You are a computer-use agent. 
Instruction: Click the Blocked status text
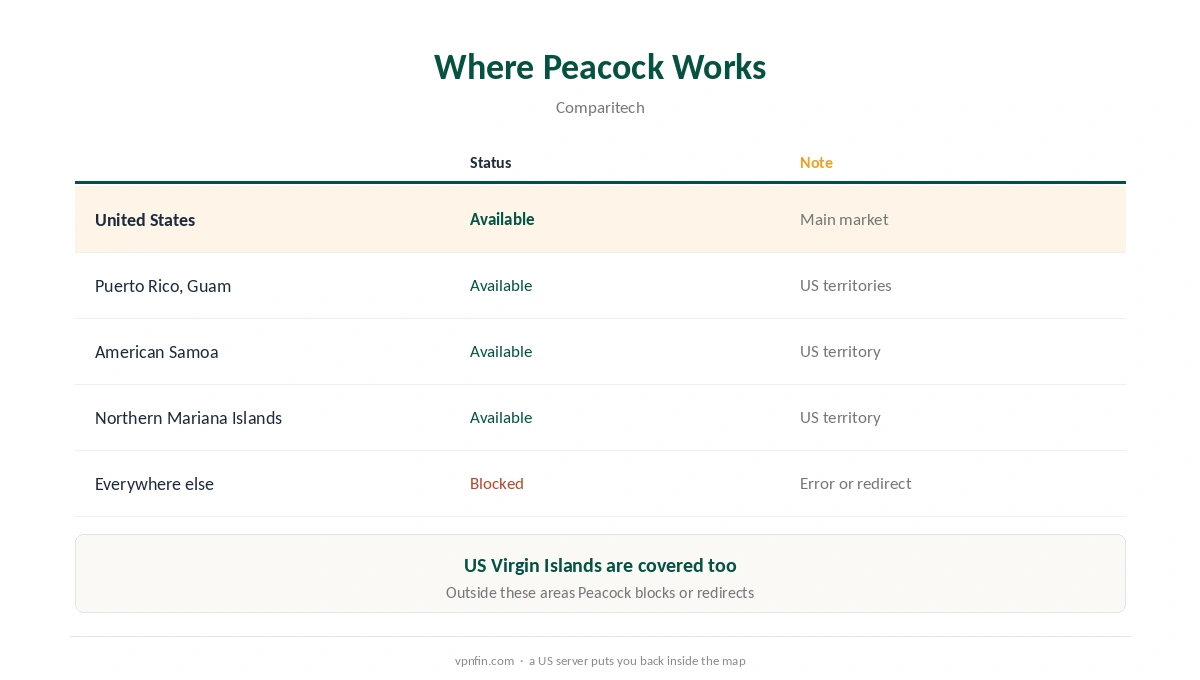(497, 483)
